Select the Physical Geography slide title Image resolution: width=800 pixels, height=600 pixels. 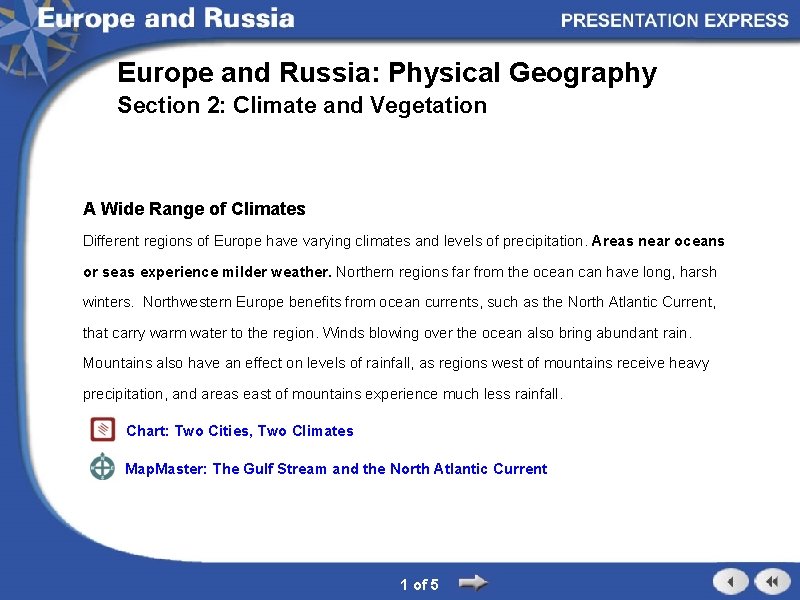387,73
